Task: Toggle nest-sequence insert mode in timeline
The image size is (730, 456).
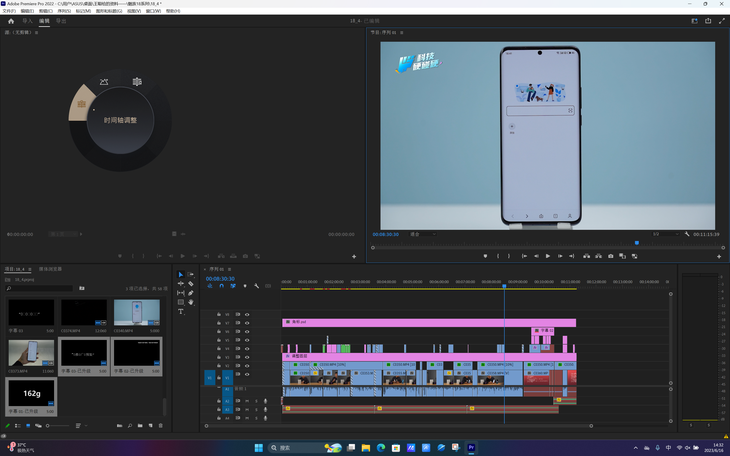Action: pyautogui.click(x=210, y=286)
